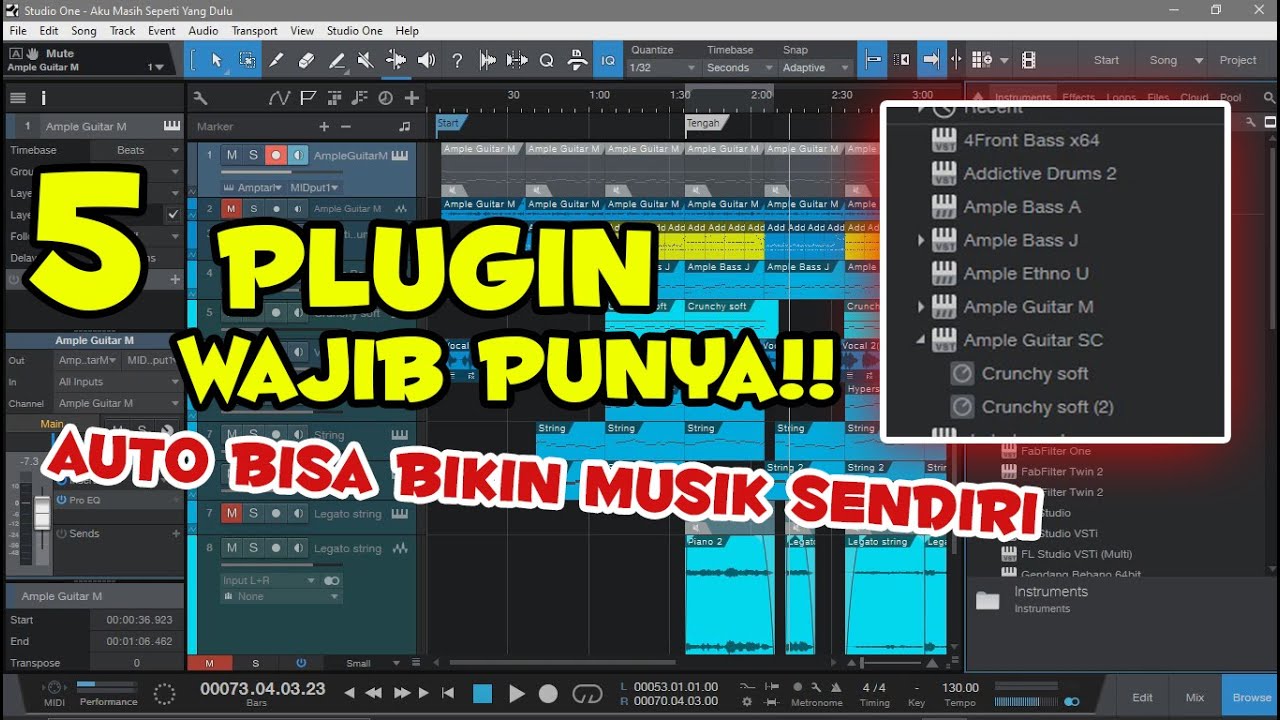Viewport: 1280px width, 720px height.
Task: Mute track 1 AmpleGuitarM
Action: [232, 155]
